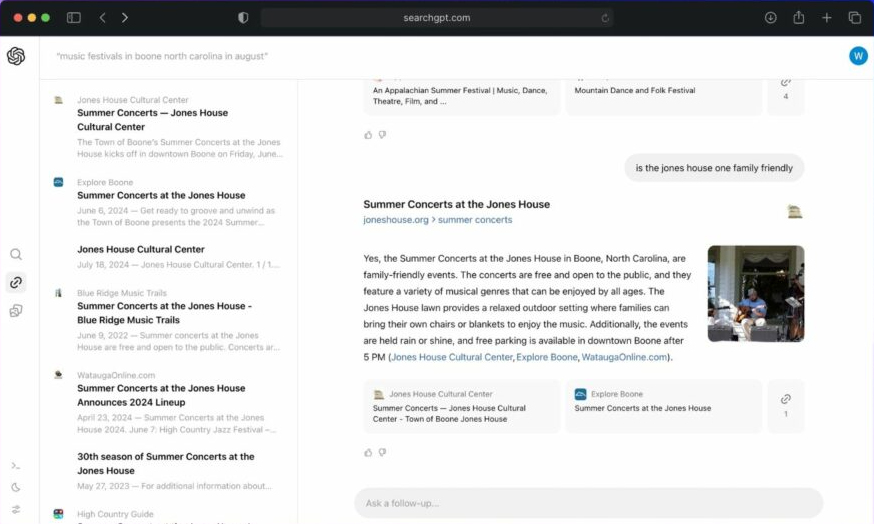
Task: Open the guitarist concert photo thumbnail
Action: pos(756,294)
